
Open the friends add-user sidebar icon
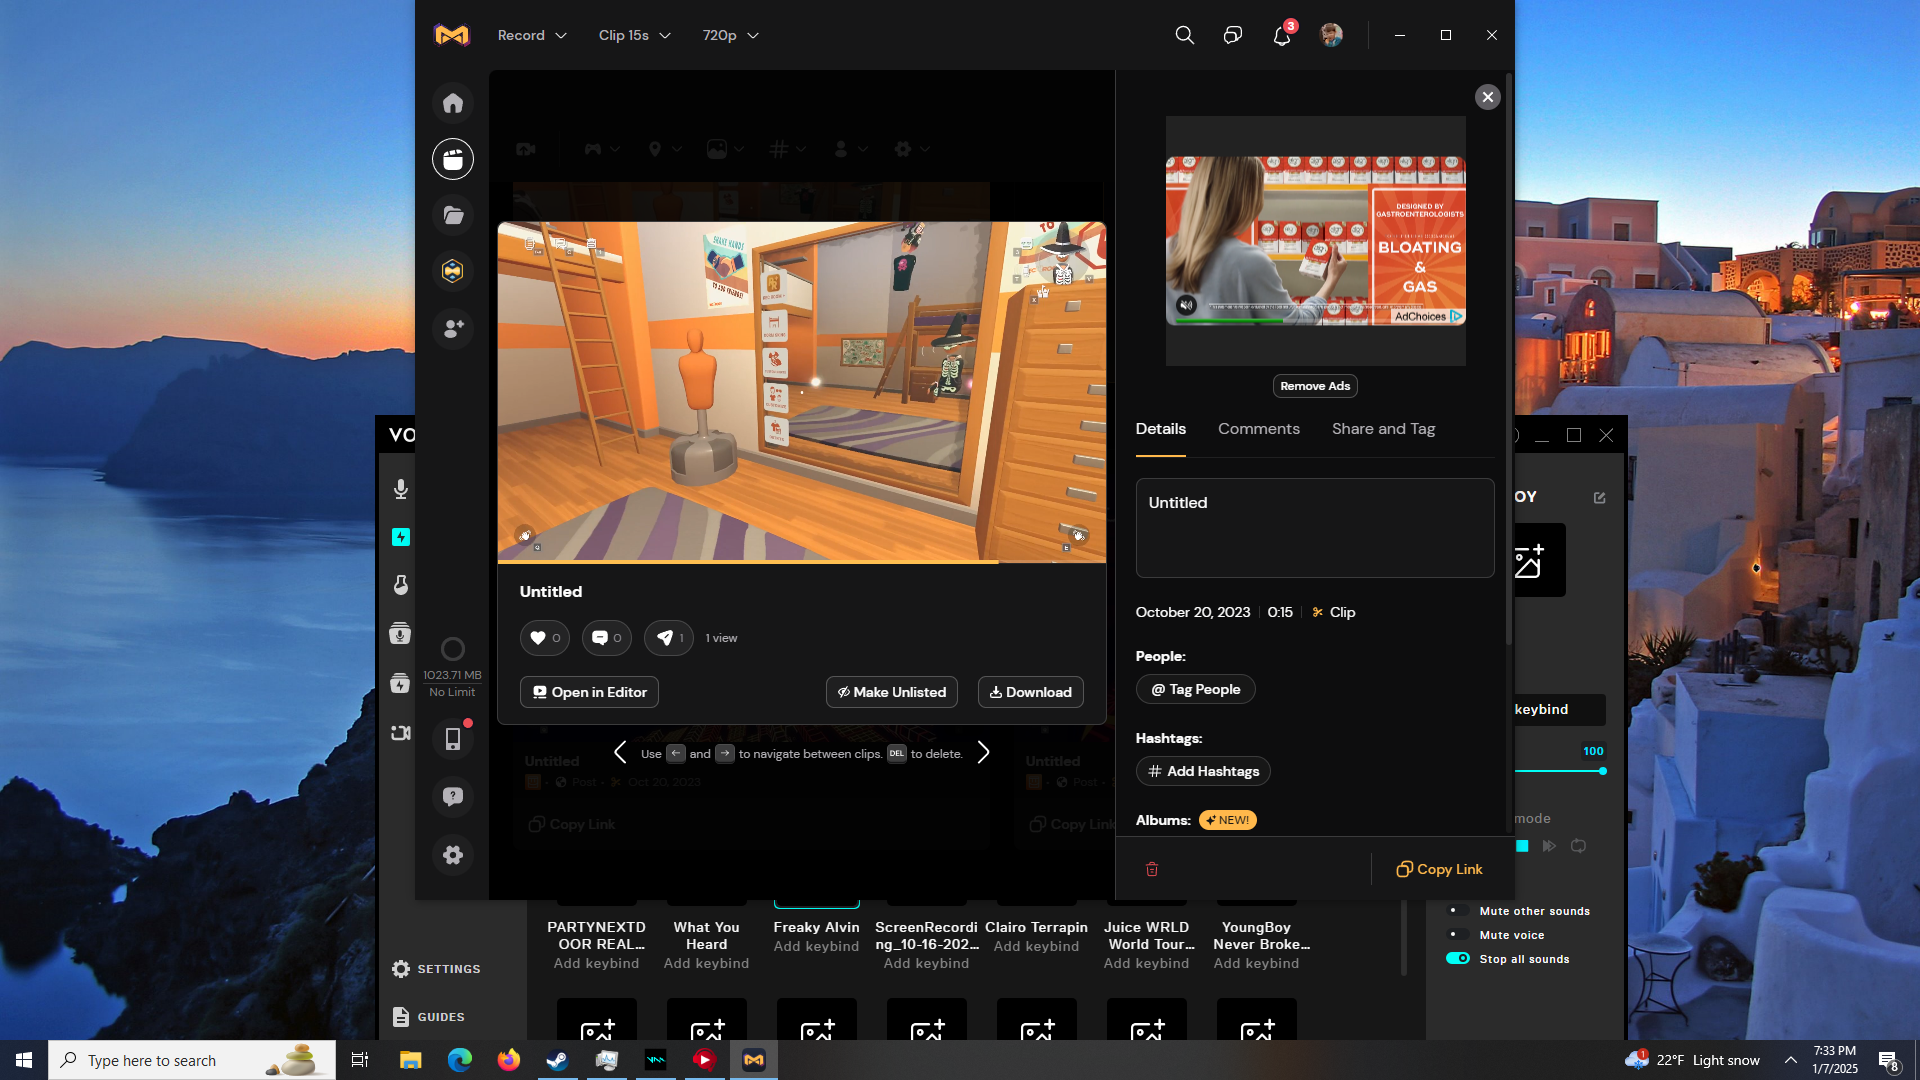click(453, 328)
